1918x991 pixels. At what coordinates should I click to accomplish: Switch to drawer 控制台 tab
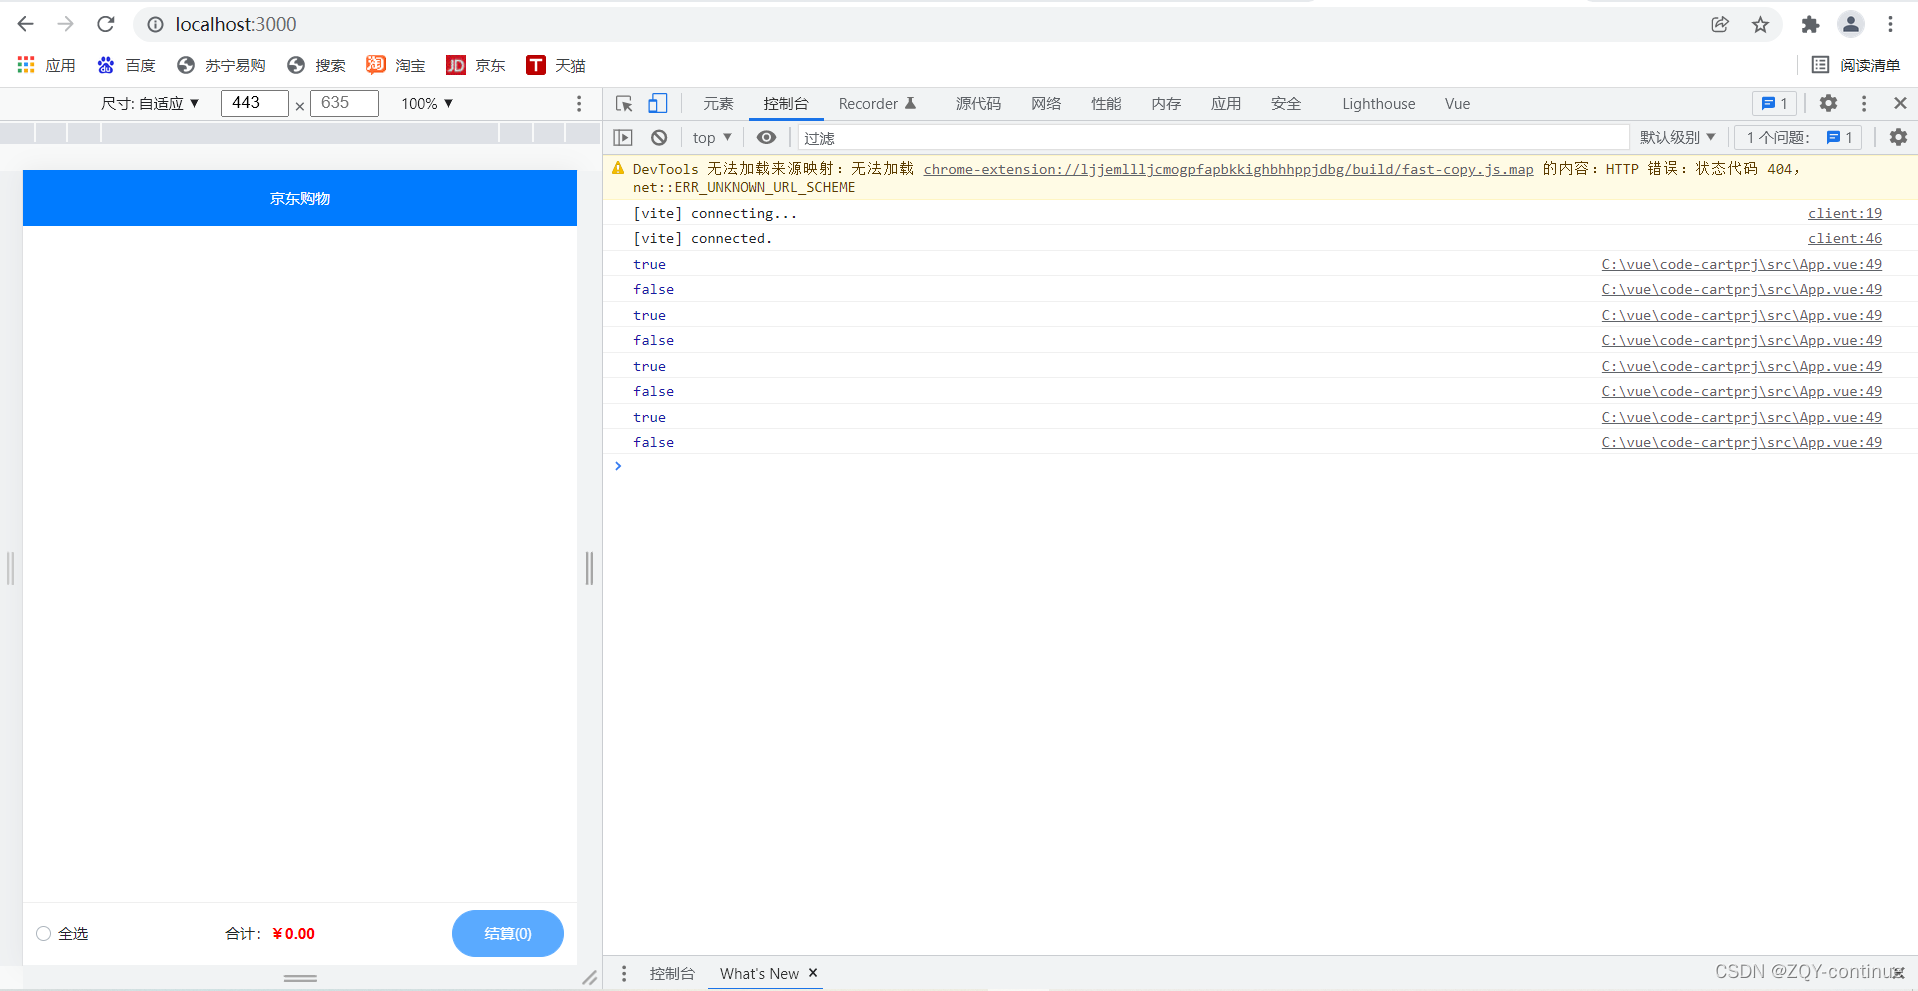tap(672, 973)
